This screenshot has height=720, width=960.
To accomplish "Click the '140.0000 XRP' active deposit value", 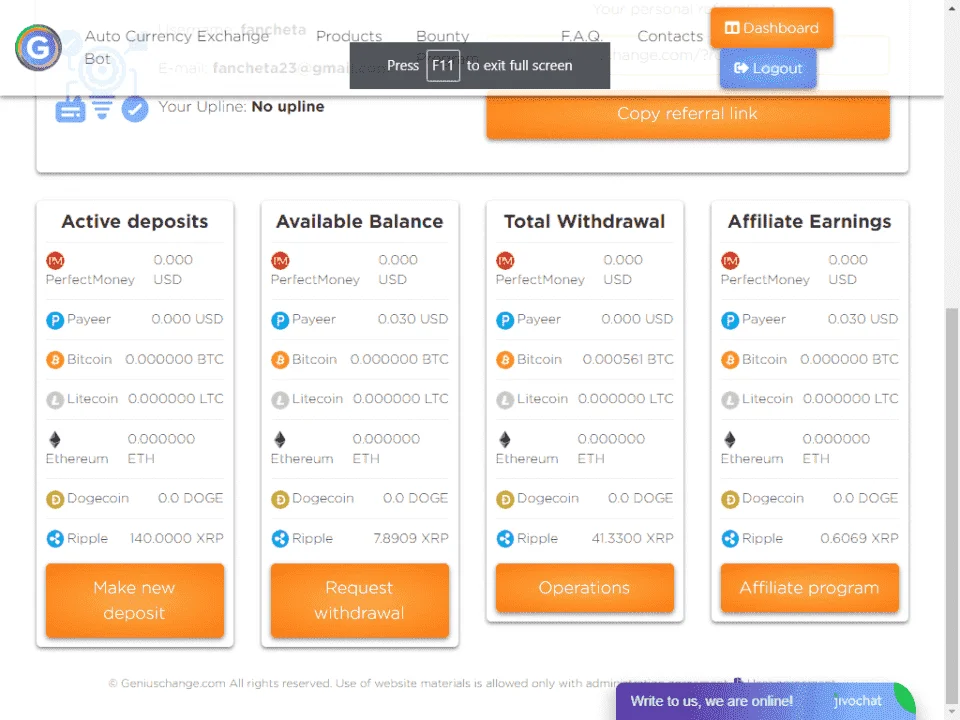I will 176,538.
